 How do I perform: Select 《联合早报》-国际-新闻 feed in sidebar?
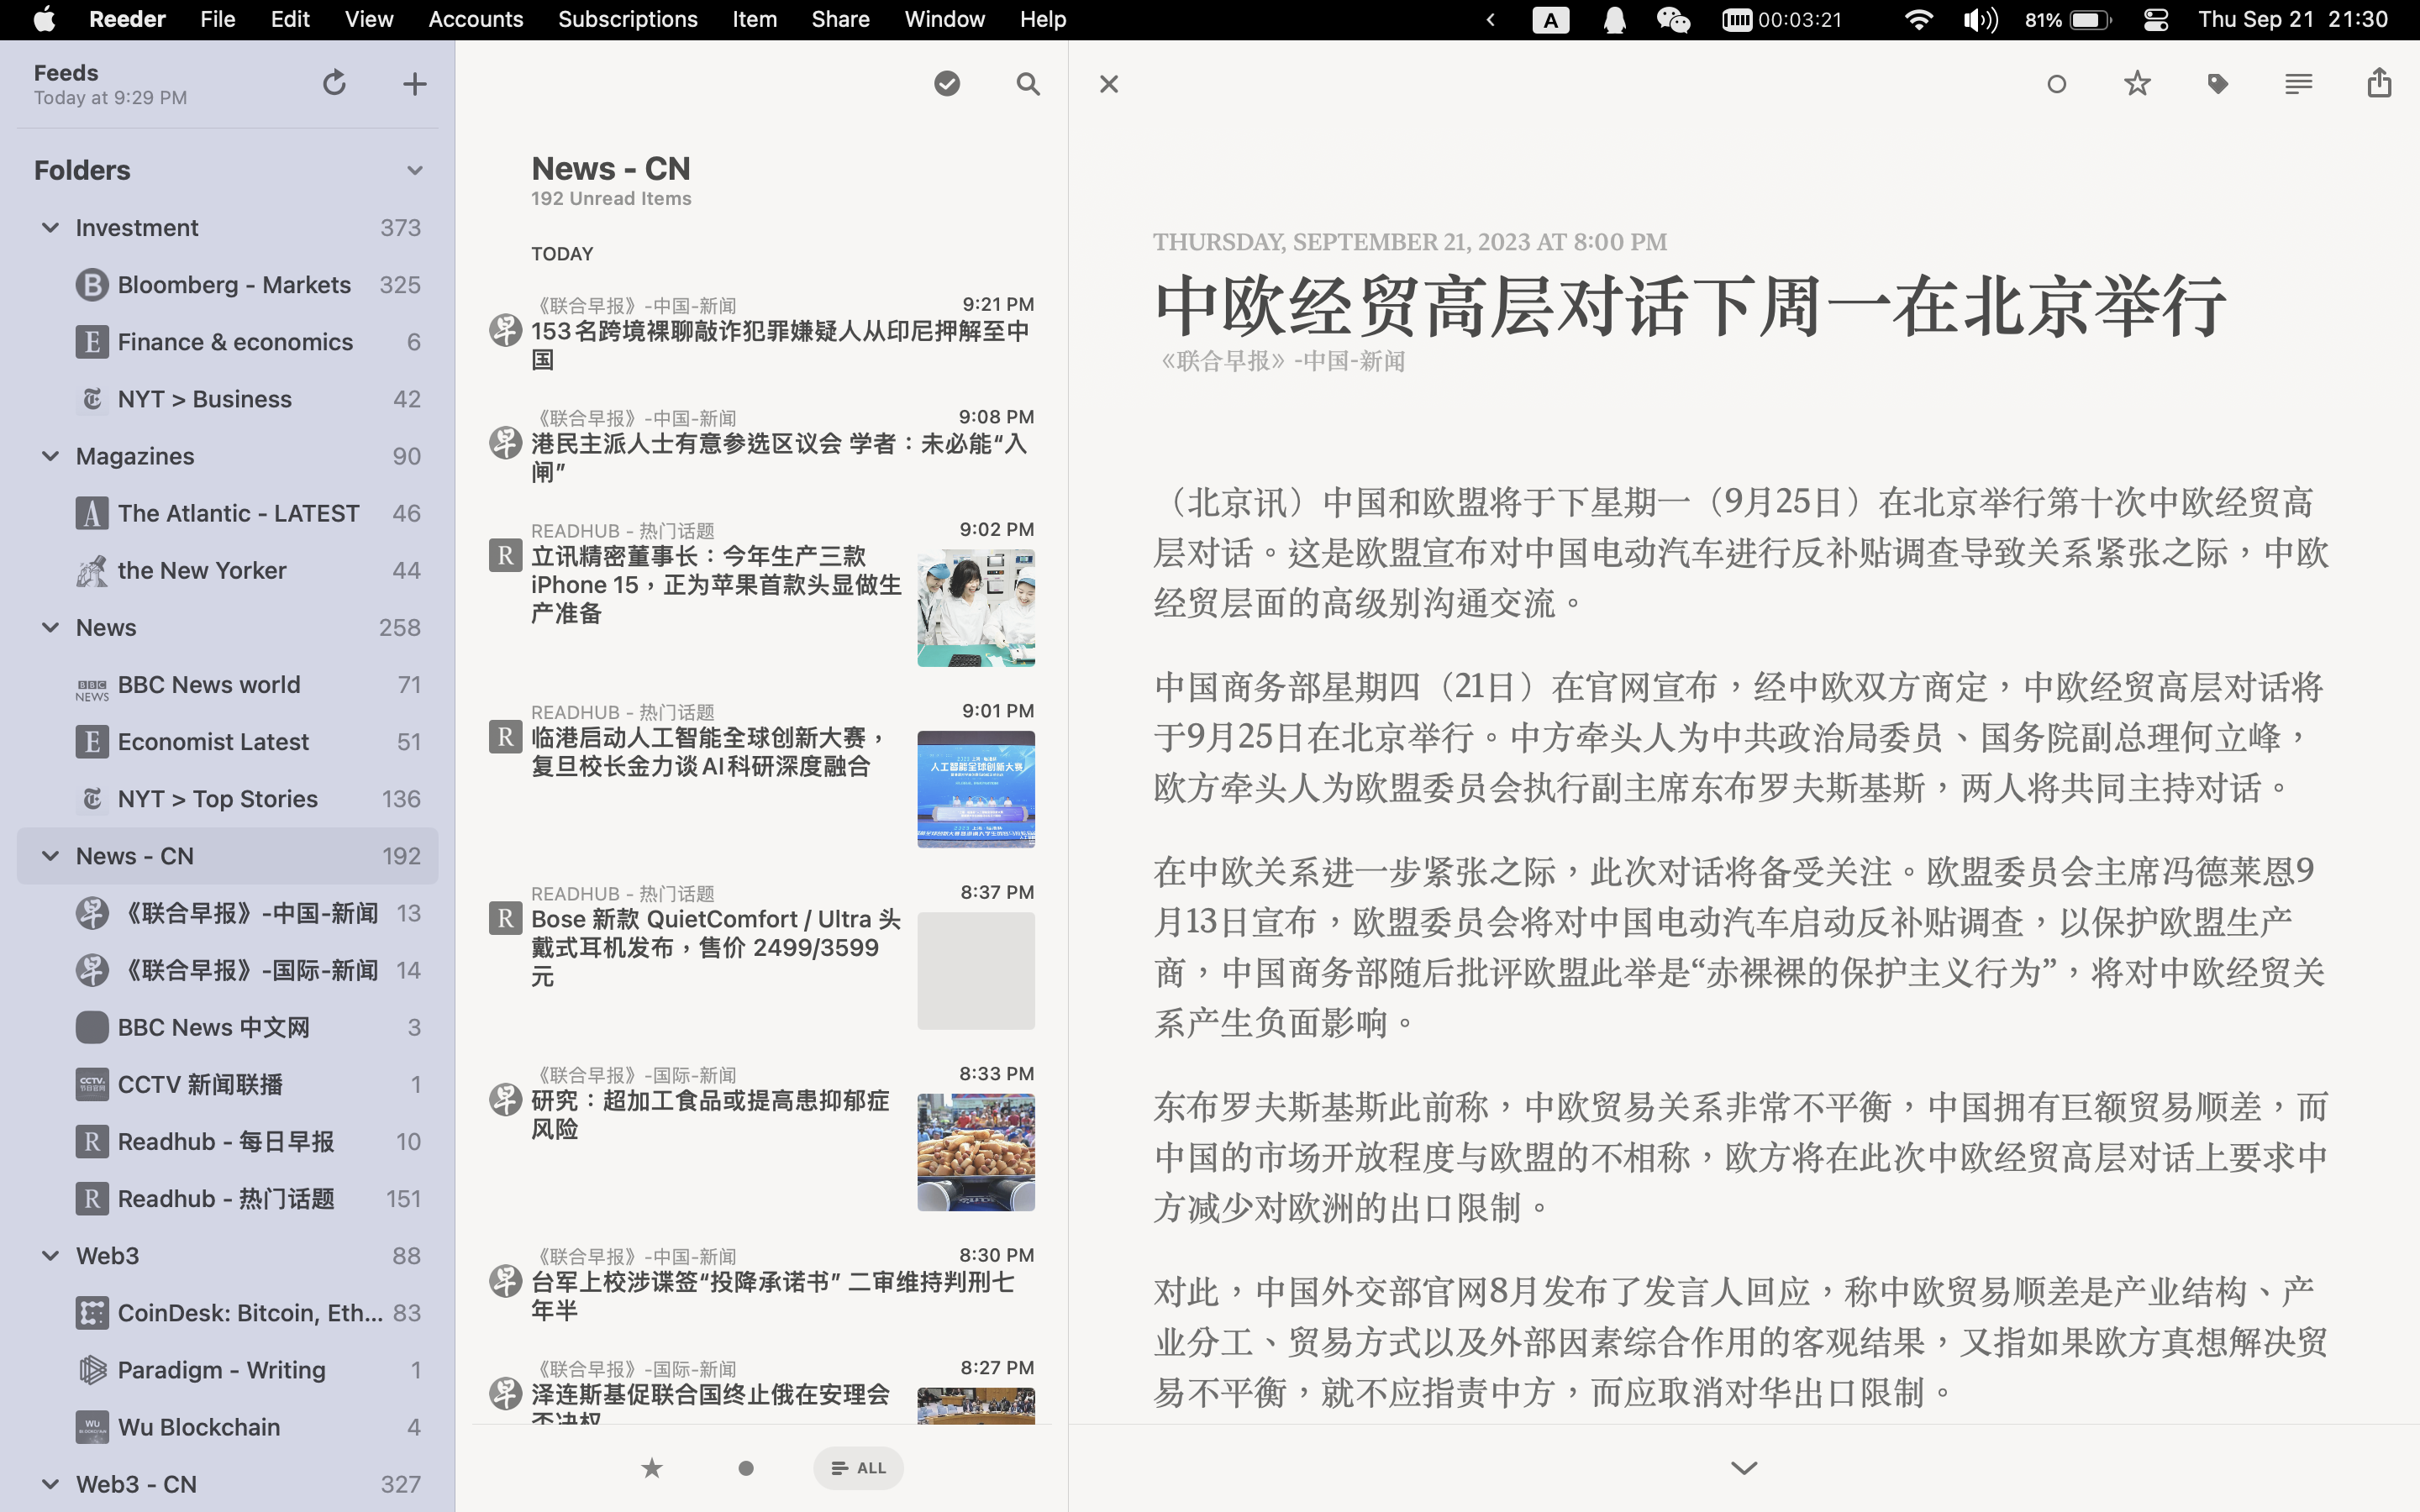(x=228, y=970)
